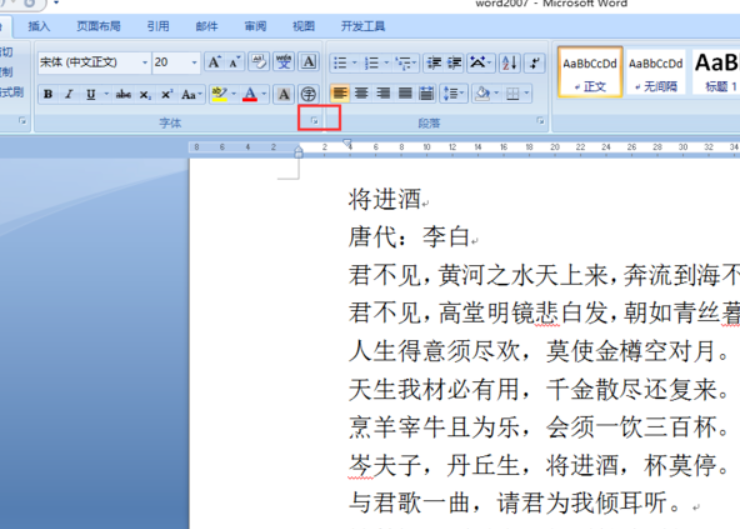The image size is (740, 529).
Task: Open shading paint bucket color
Action: [x=482, y=93]
